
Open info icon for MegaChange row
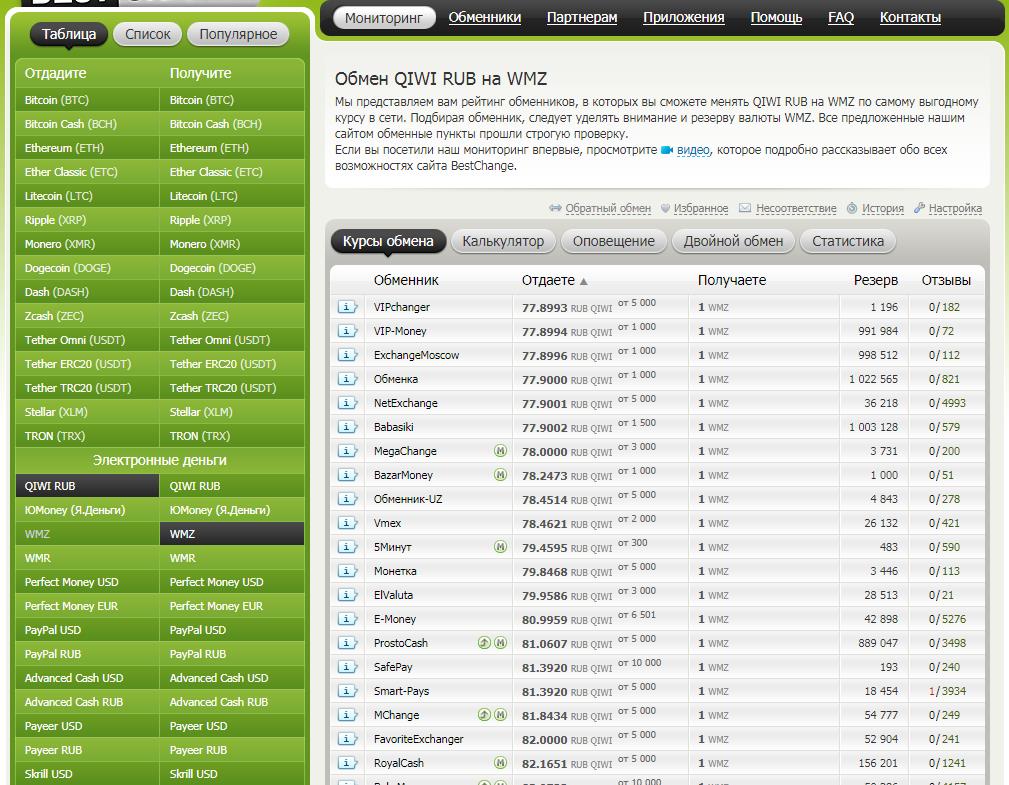tap(347, 451)
